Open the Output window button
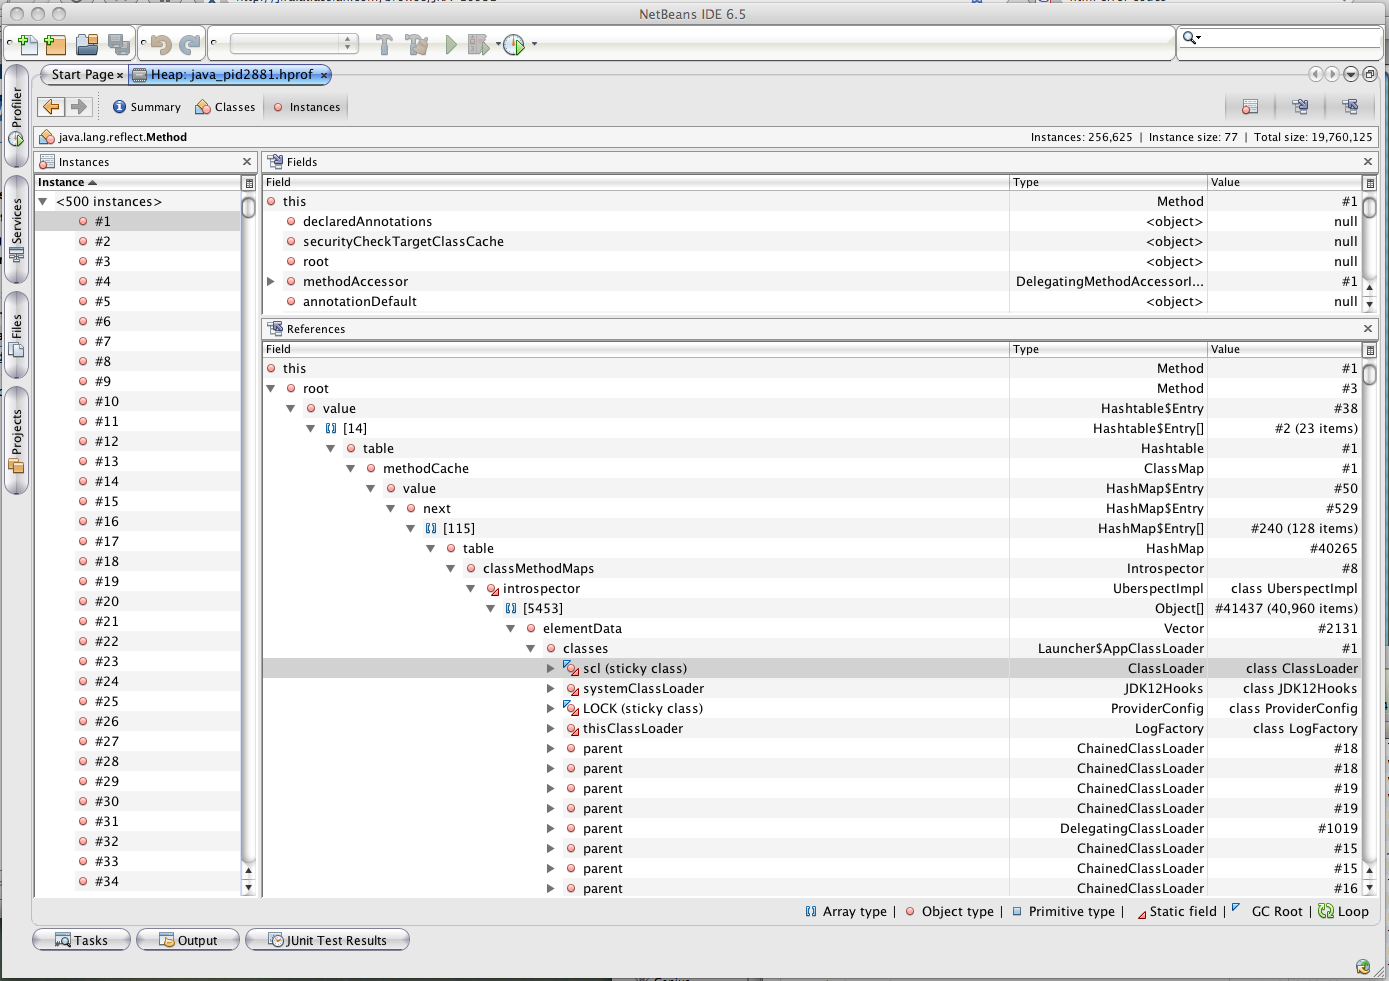This screenshot has width=1389, height=981. tap(187, 940)
